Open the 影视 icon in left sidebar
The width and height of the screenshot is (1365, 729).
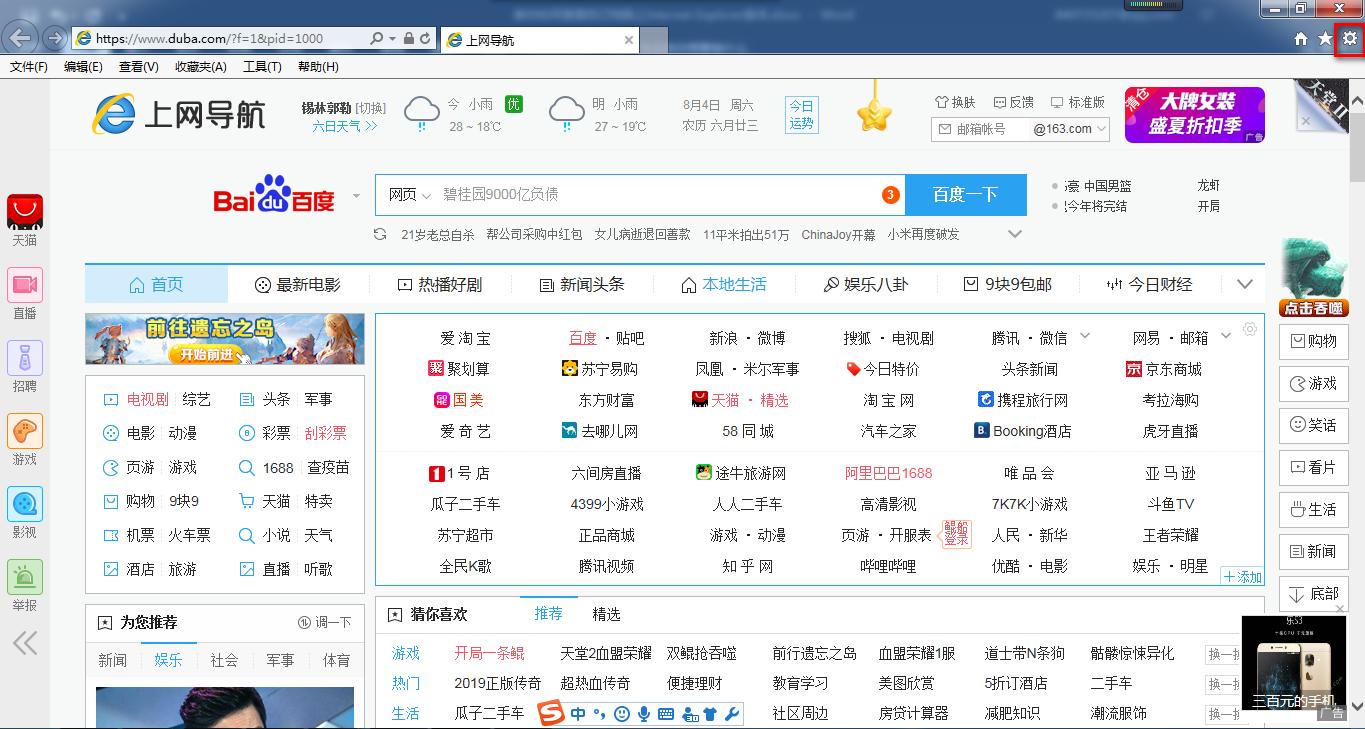pos(25,504)
